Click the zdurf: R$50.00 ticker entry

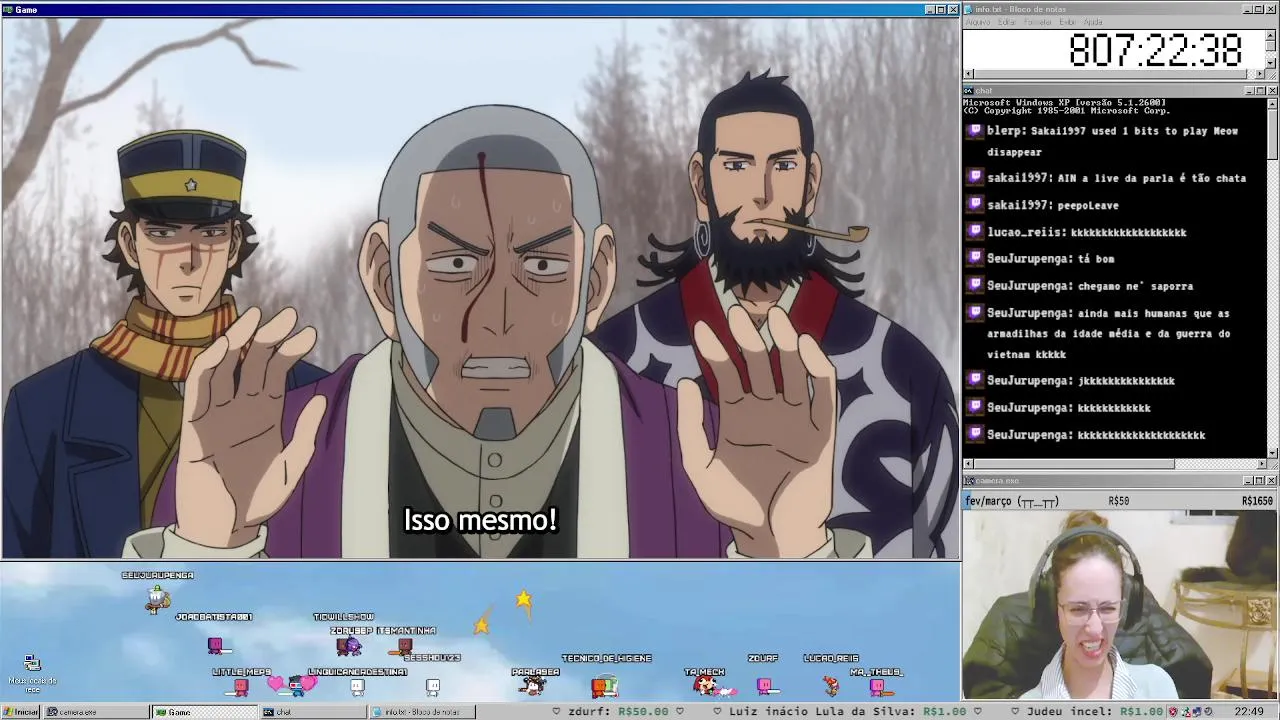[x=620, y=712]
